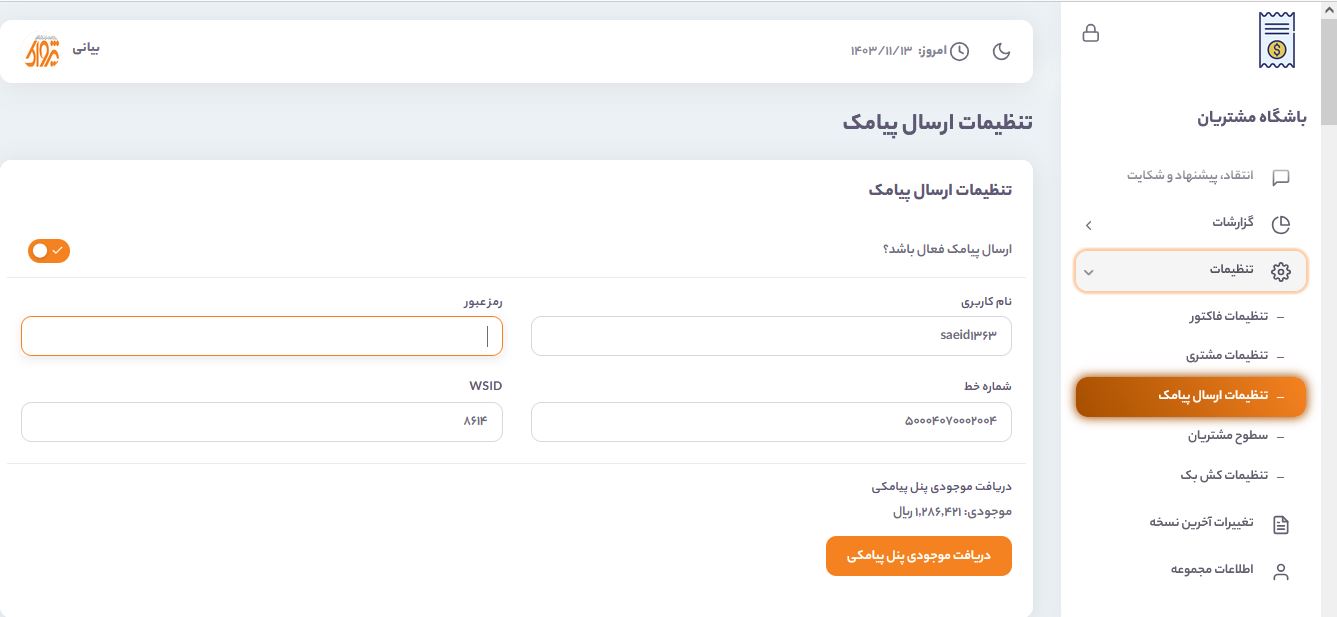1337x617 pixels.
Task: Open تنظیمات فاکتور settings page
Action: tap(1228, 317)
